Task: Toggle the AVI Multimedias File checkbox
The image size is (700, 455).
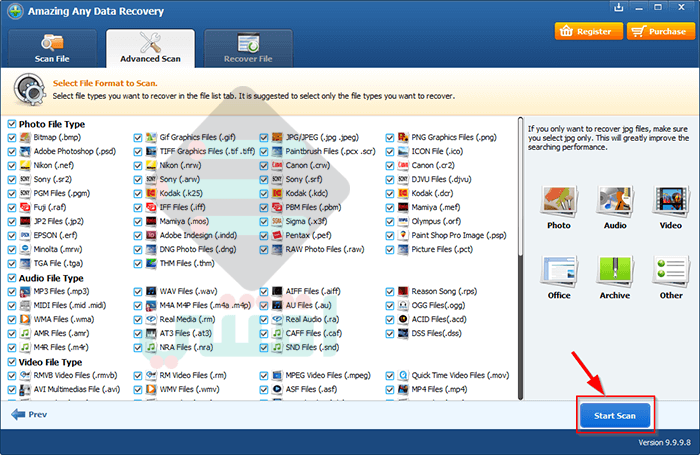Action: point(12,390)
